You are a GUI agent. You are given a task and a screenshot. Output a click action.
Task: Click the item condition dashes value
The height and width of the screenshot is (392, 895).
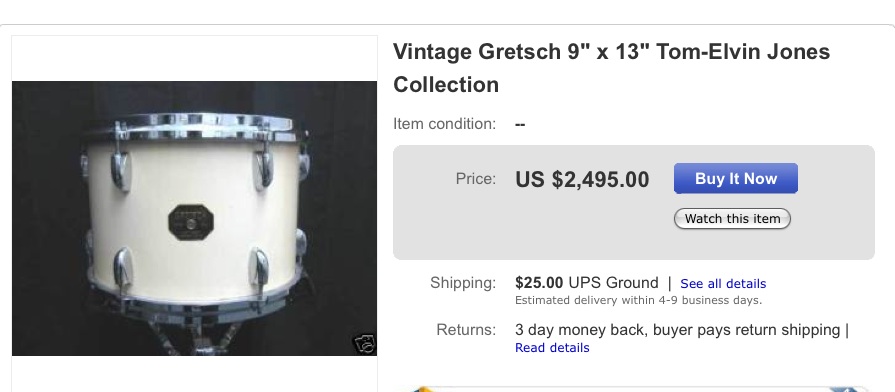[x=520, y=124]
